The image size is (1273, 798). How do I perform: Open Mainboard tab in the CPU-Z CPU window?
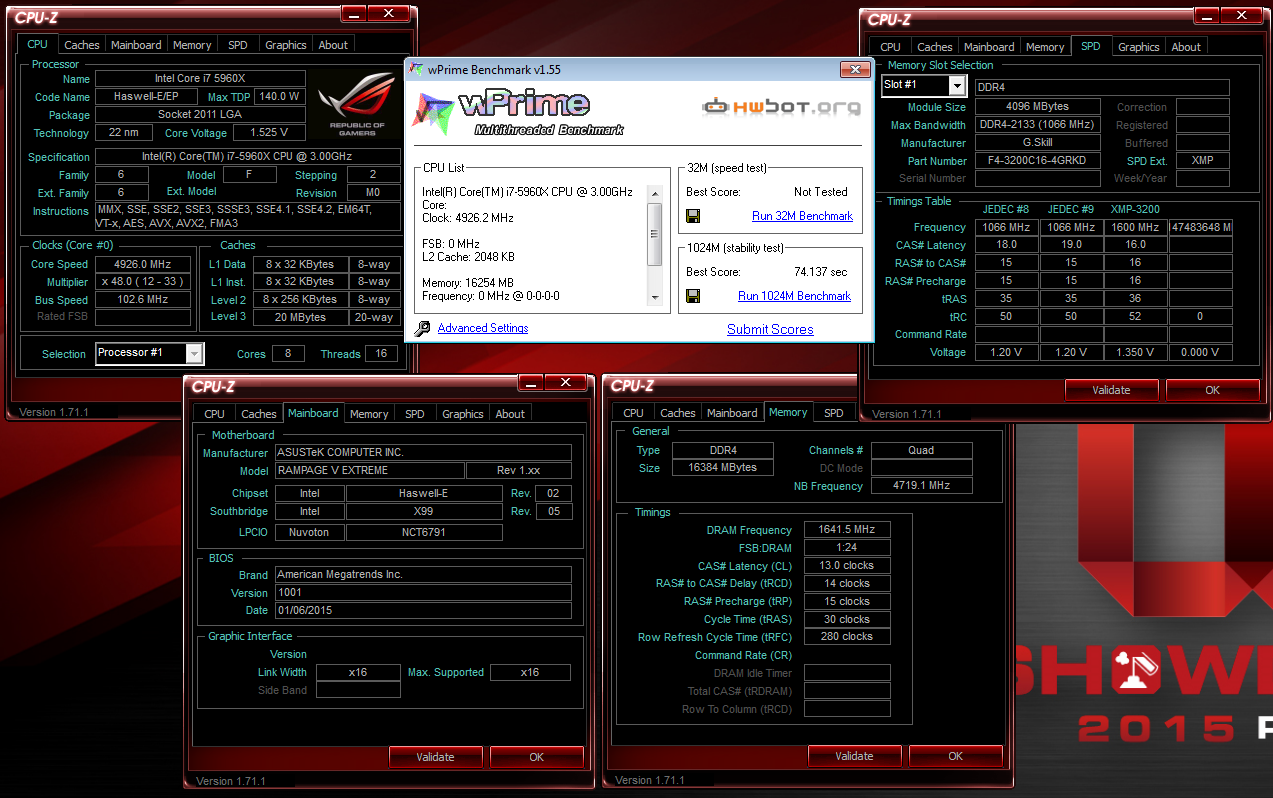click(x=136, y=45)
